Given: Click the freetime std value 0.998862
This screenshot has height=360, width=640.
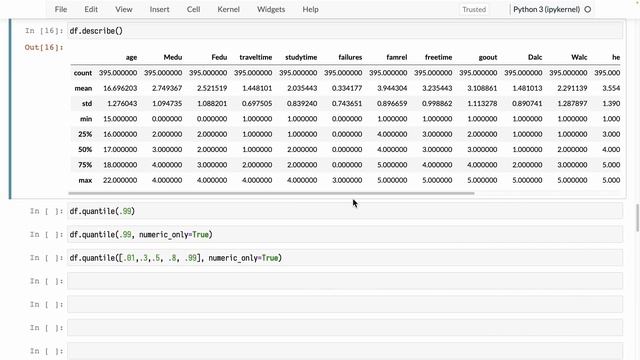Looking at the screenshot, I should click(x=437, y=104).
